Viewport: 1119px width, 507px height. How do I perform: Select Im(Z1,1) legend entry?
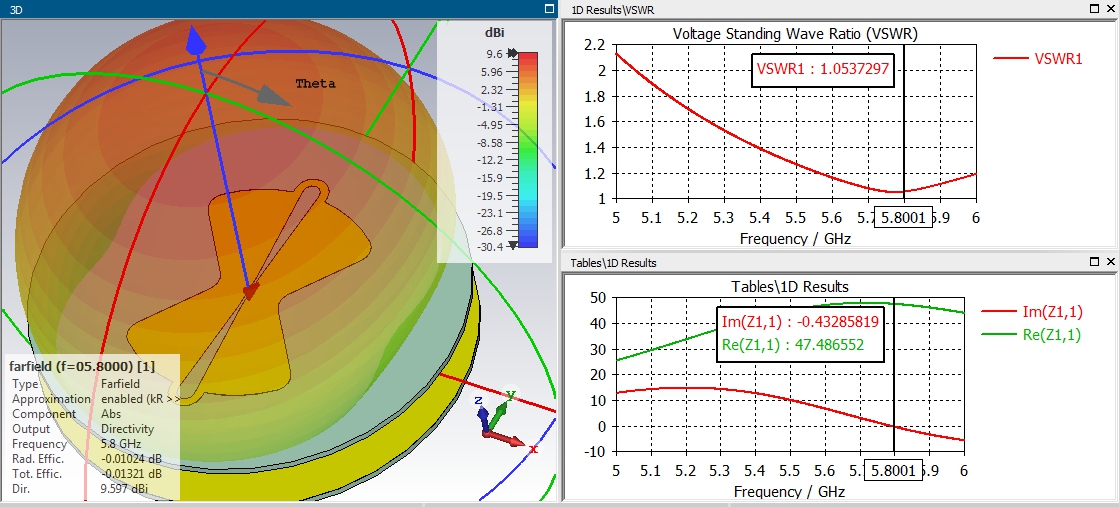pyautogui.click(x=1033, y=310)
